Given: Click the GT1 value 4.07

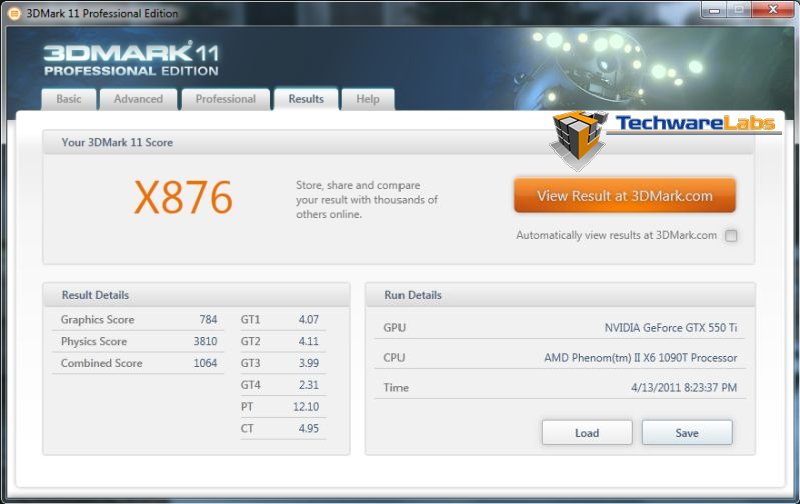Looking at the screenshot, I should click(309, 320).
